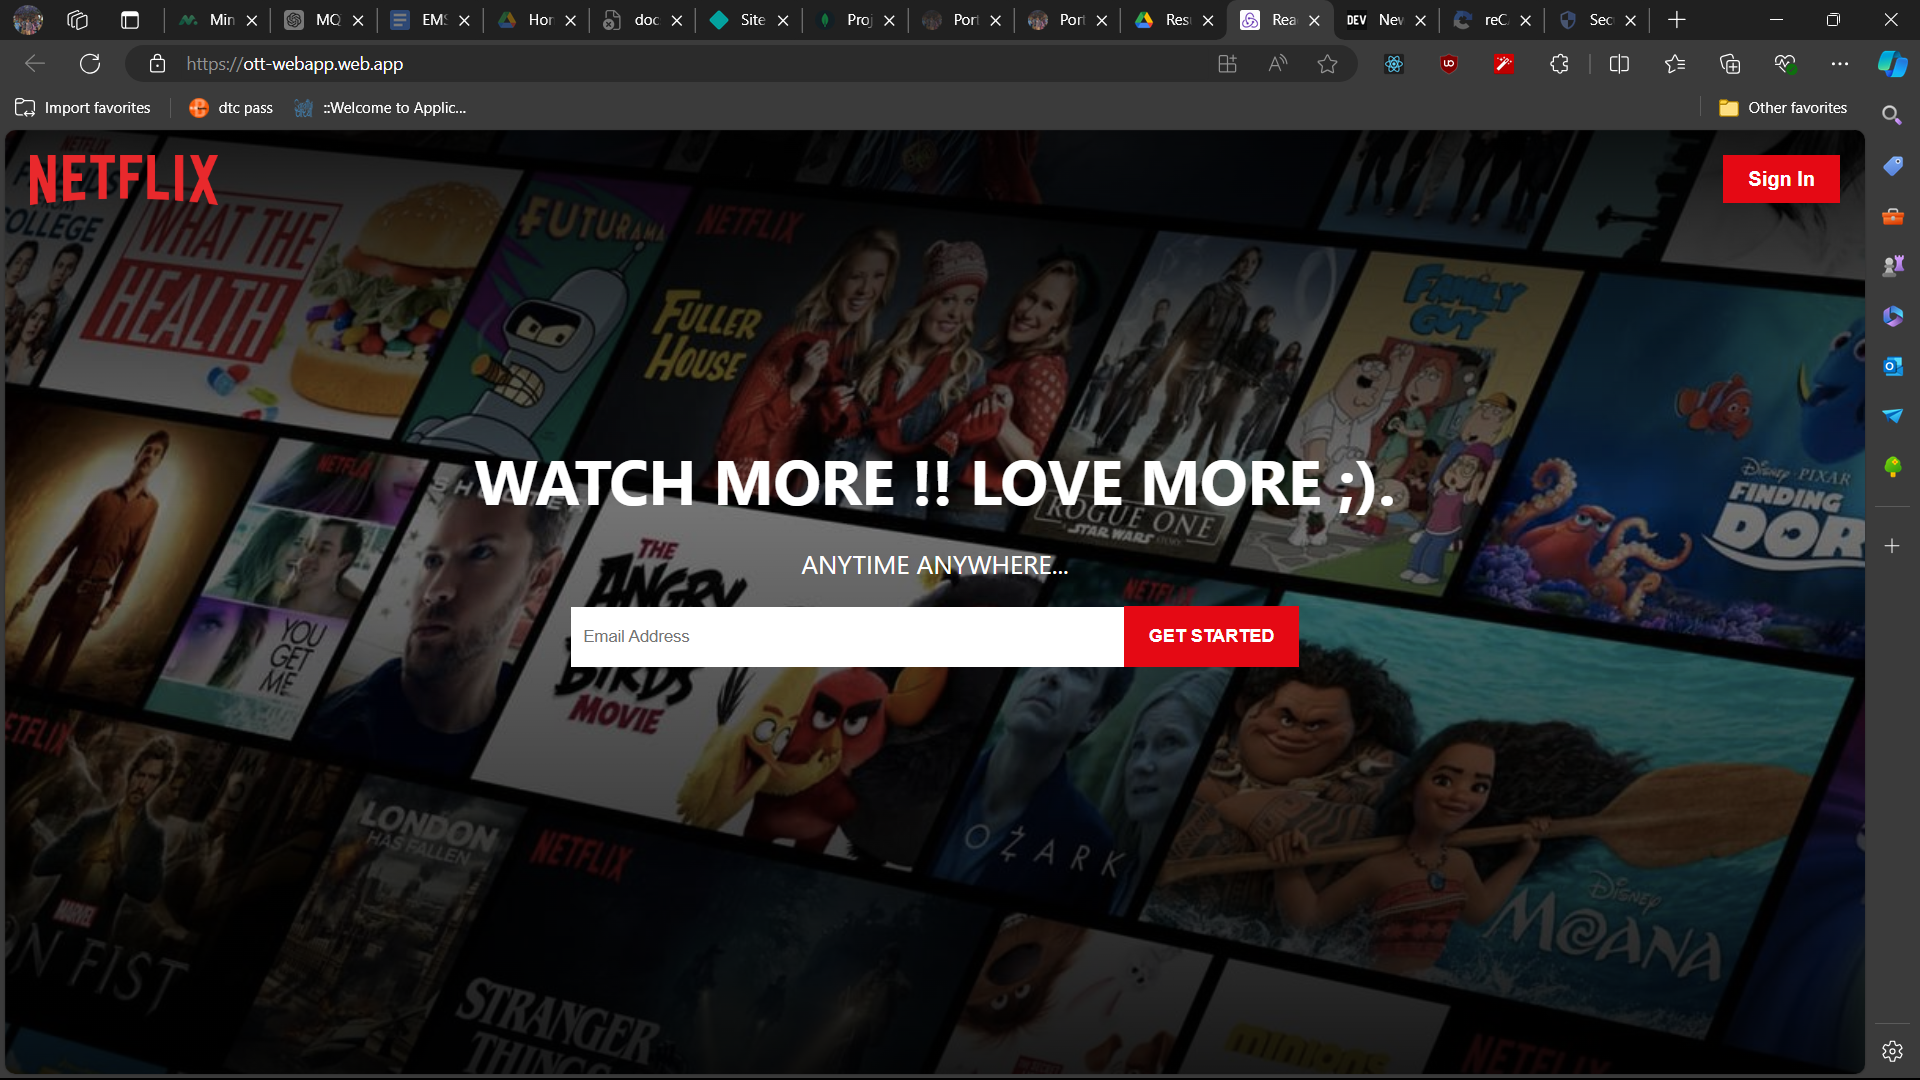Open dtc pass bookmark
This screenshot has width=1920, height=1080.
(x=231, y=108)
